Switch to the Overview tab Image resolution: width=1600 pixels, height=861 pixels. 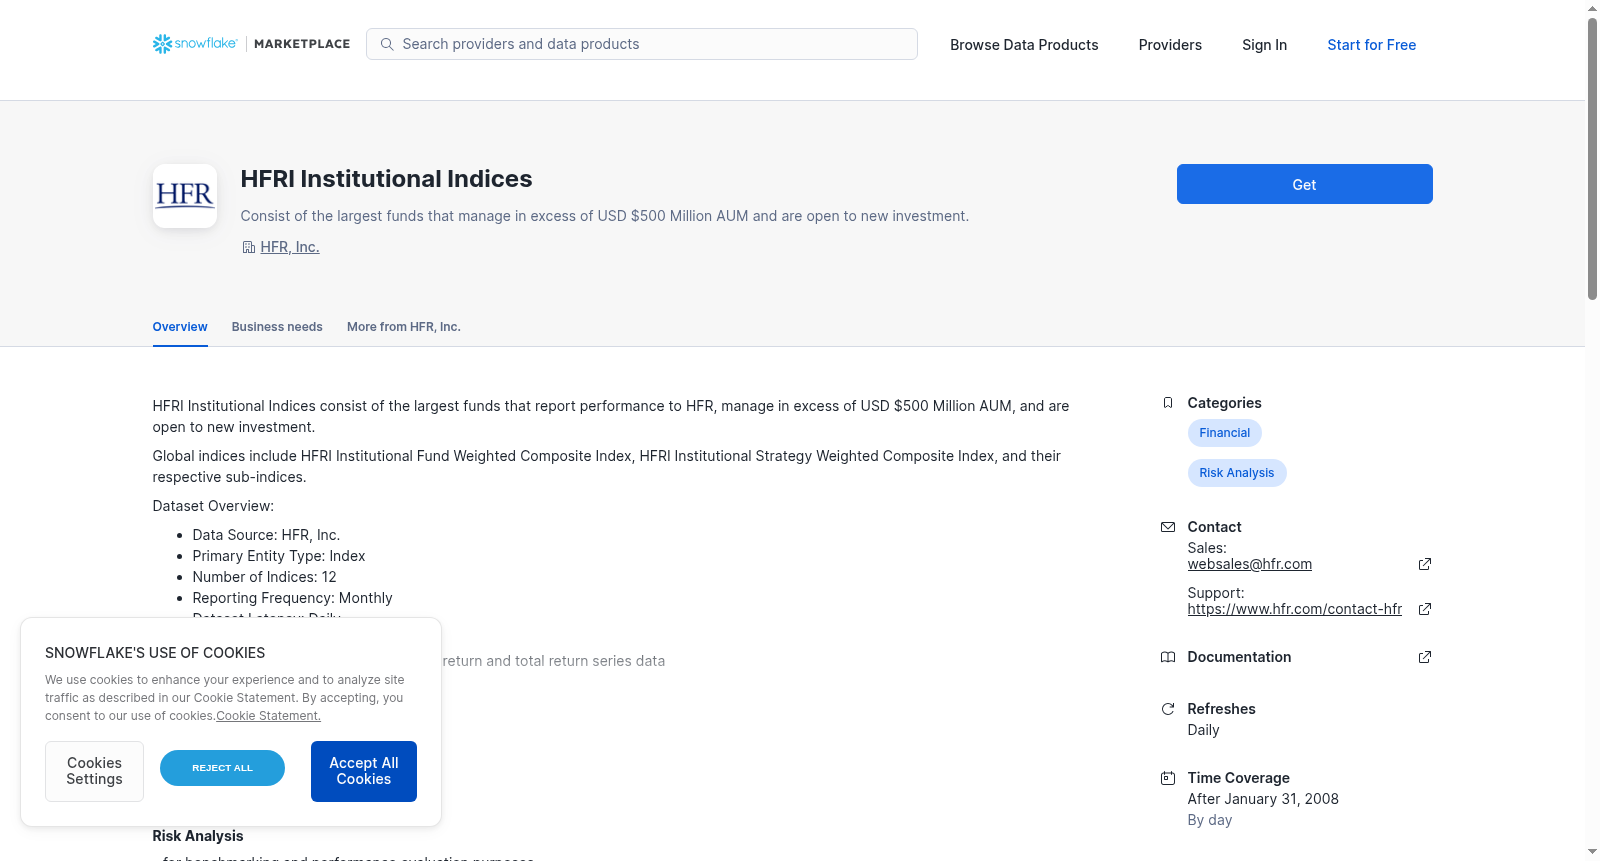coord(180,327)
